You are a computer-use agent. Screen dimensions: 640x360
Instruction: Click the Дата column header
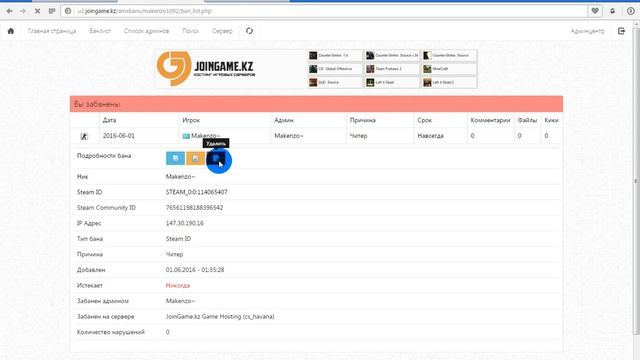pos(109,120)
